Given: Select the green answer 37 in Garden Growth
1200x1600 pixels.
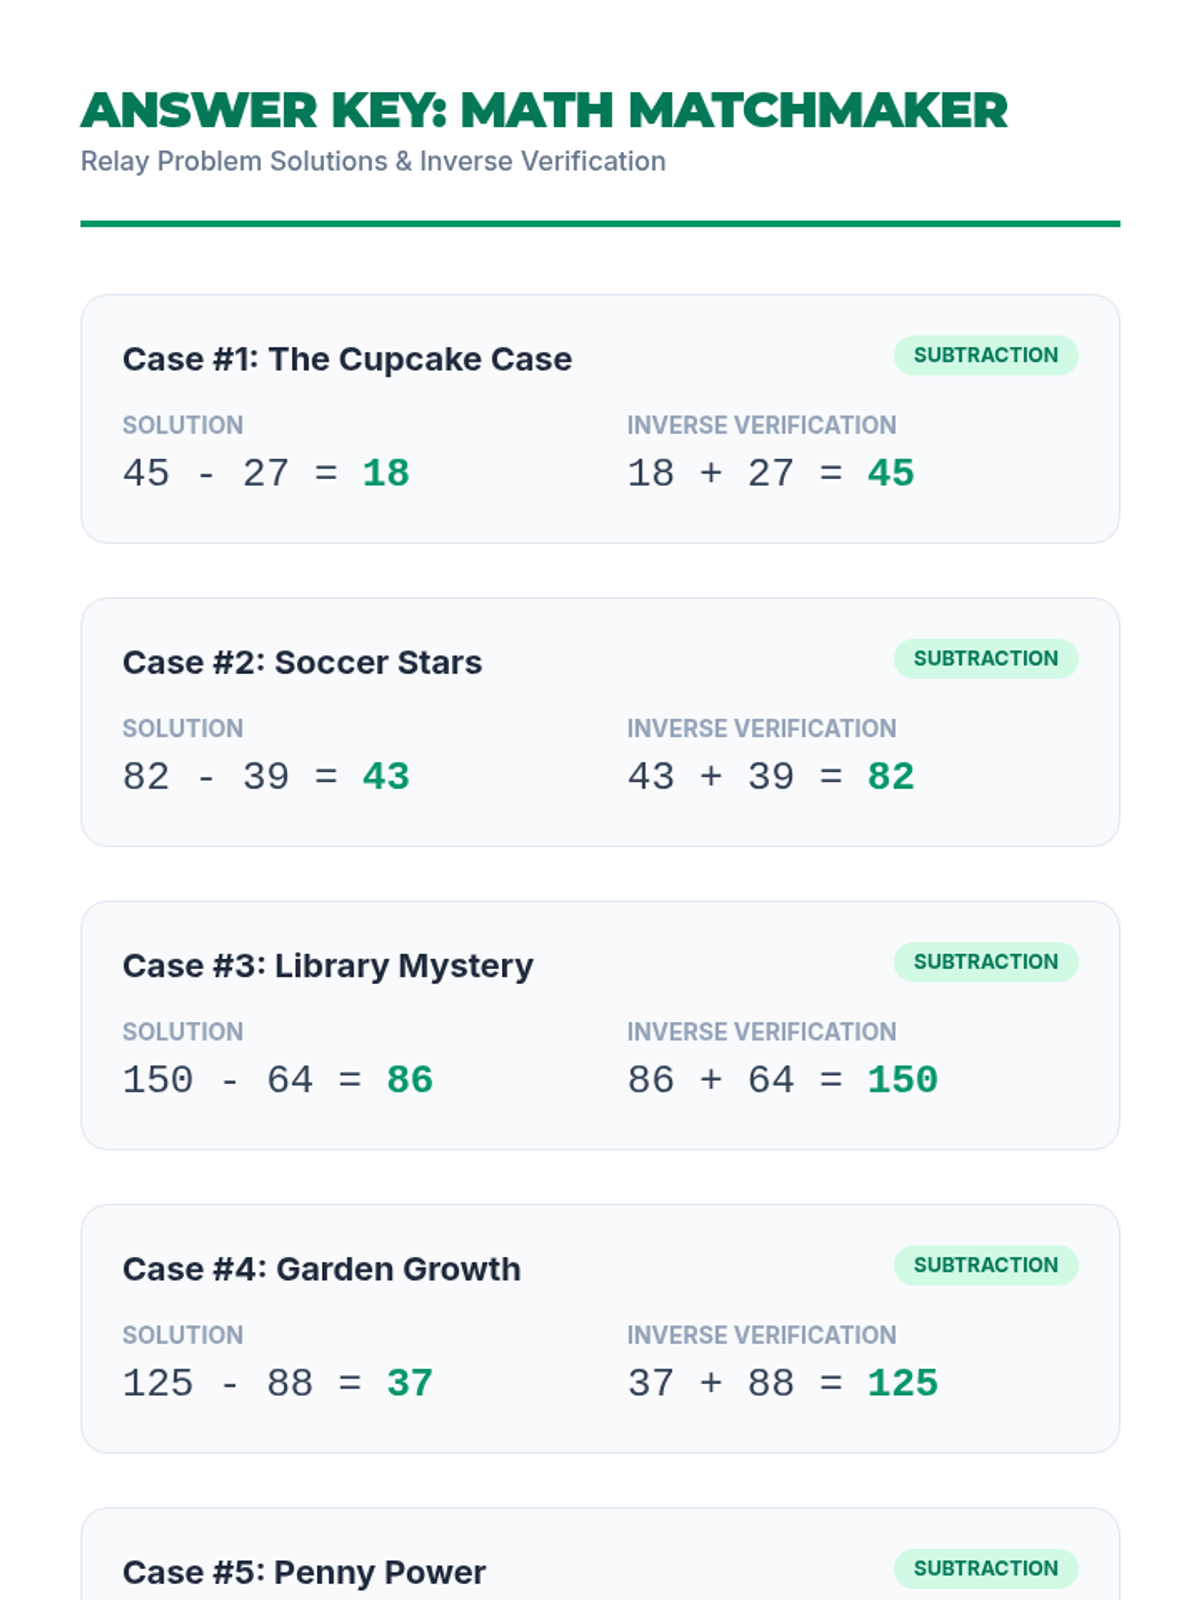Looking at the screenshot, I should pos(410,1383).
